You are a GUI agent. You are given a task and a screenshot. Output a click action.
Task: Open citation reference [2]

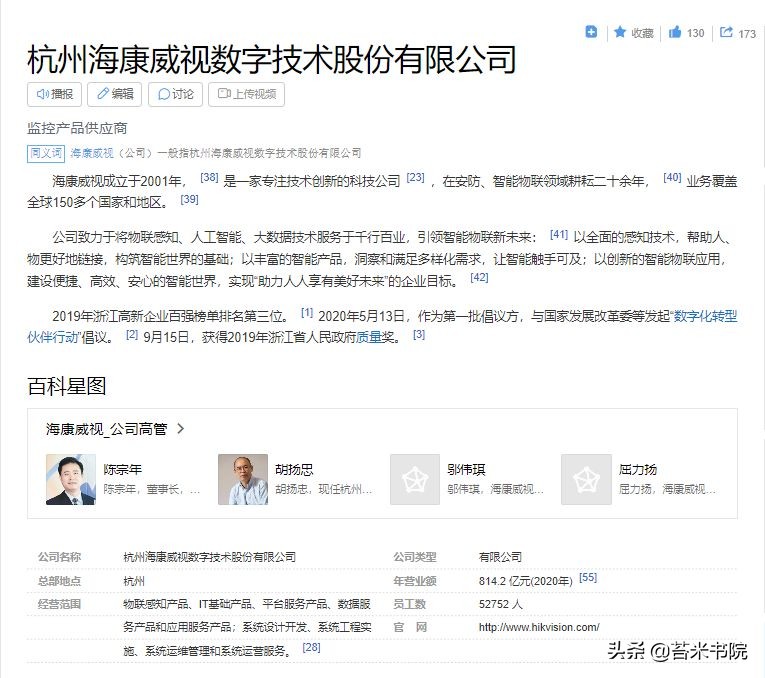[x=132, y=335]
